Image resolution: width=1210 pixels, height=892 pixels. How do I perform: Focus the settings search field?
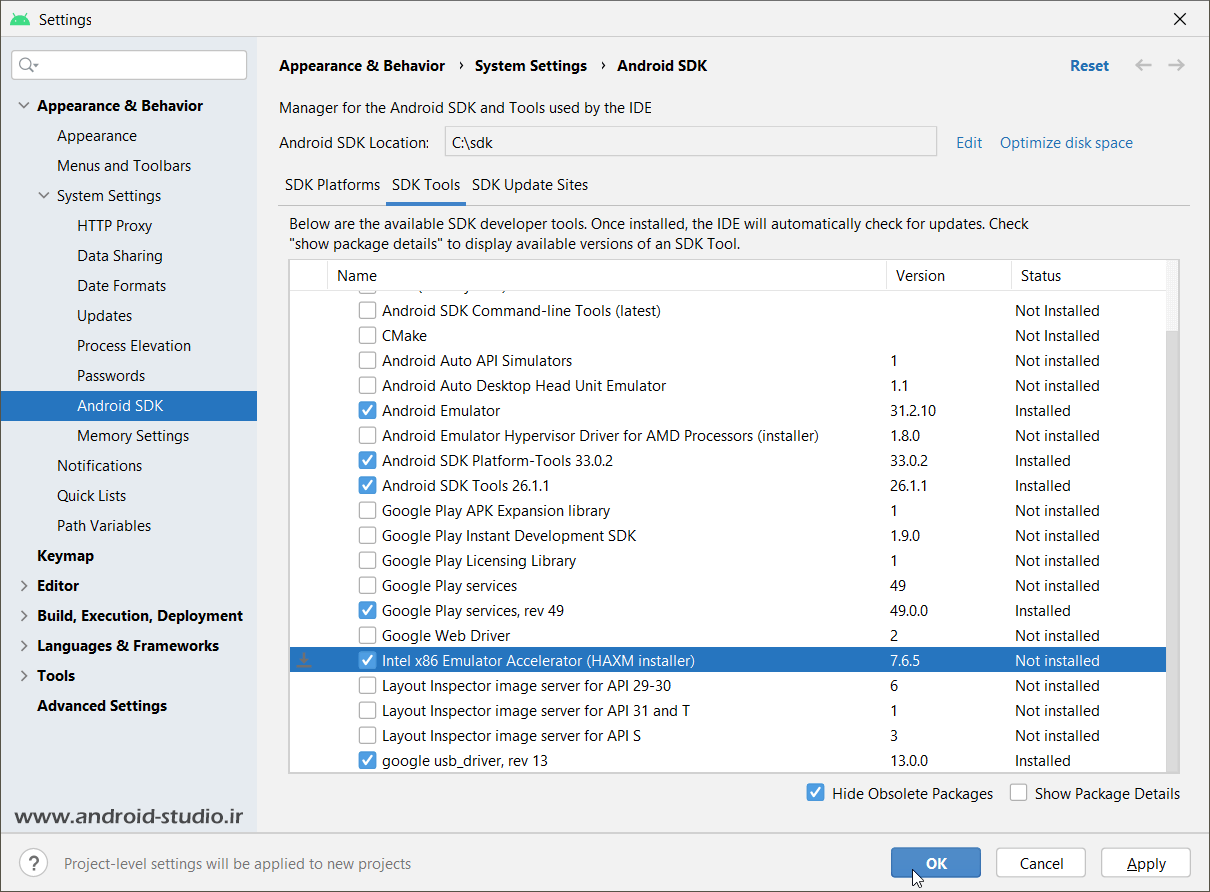tap(129, 65)
